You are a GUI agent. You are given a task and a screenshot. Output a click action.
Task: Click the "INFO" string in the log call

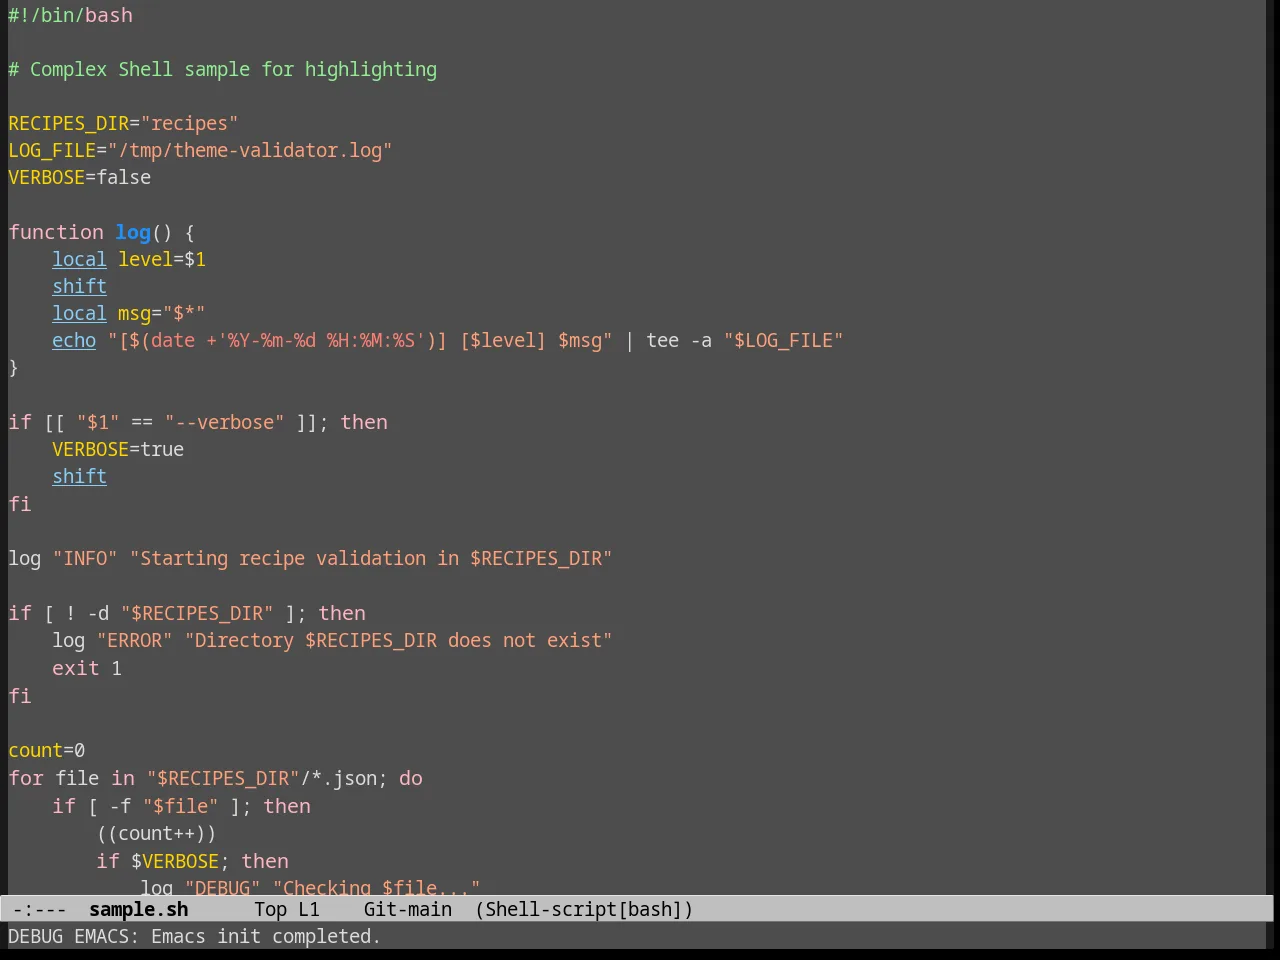pos(85,558)
